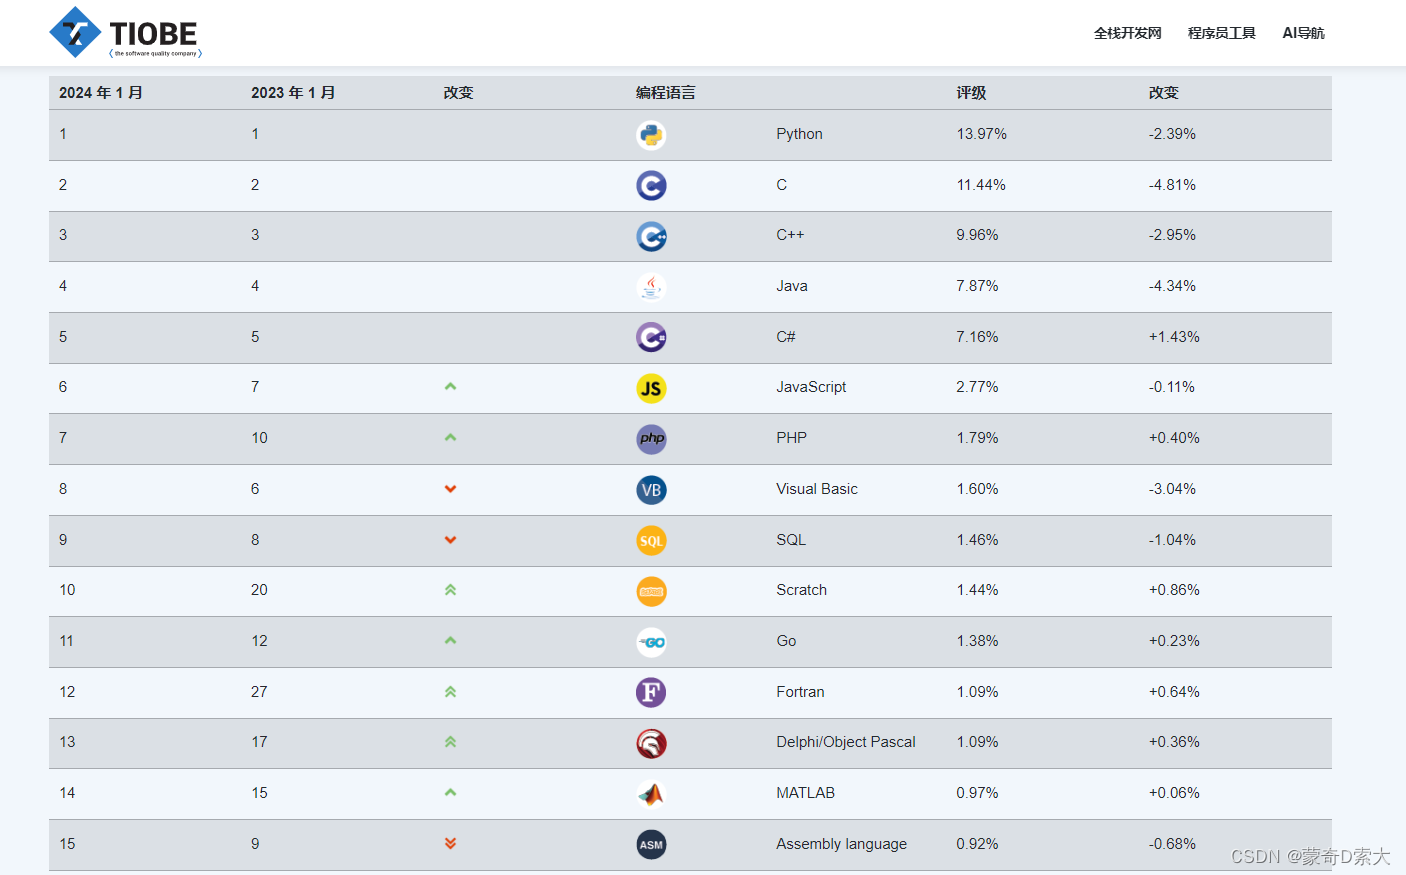Select the JavaScript language name
Image resolution: width=1406 pixels, height=875 pixels.
(811, 387)
